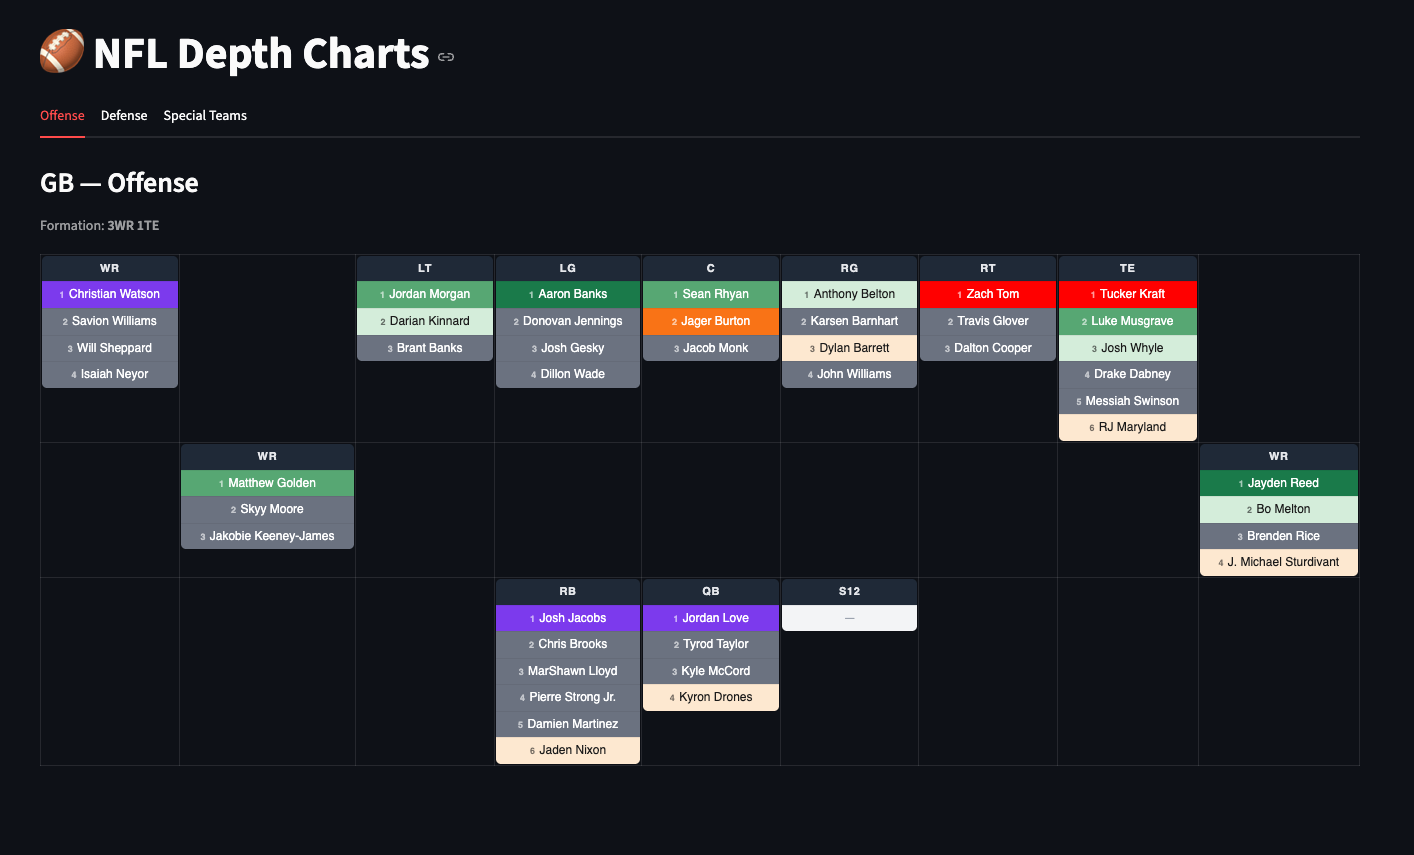Click Darian Kinnard cell
Image resolution: width=1414 pixels, height=855 pixels.
pyautogui.click(x=425, y=321)
